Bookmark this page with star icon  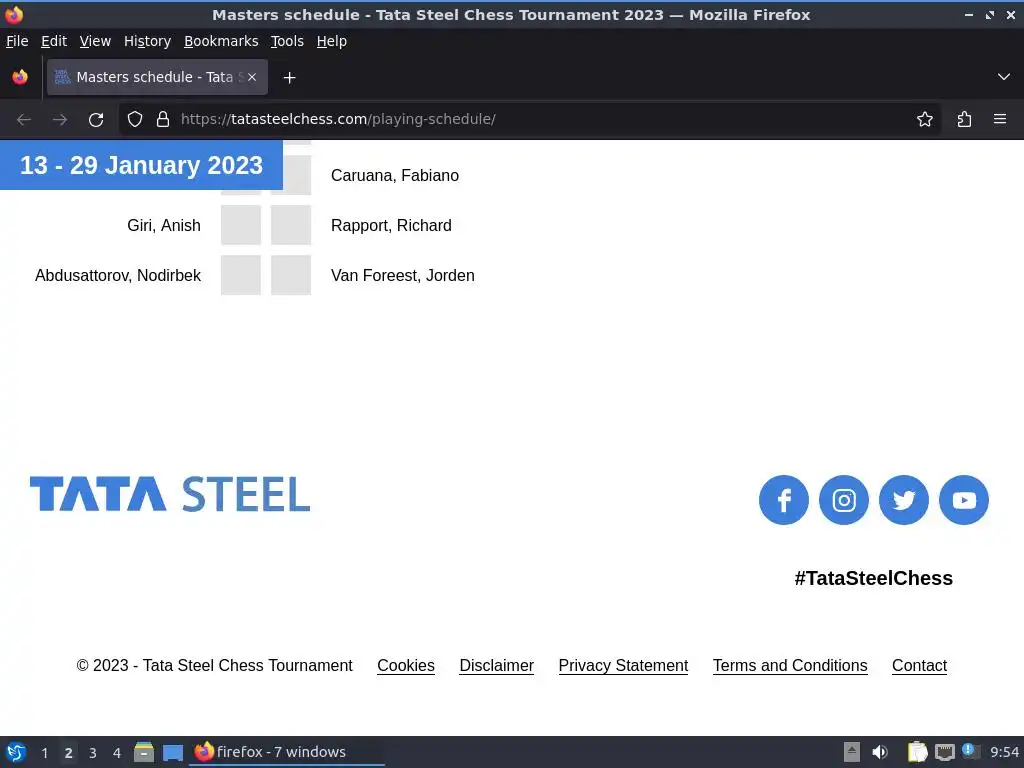(x=925, y=120)
